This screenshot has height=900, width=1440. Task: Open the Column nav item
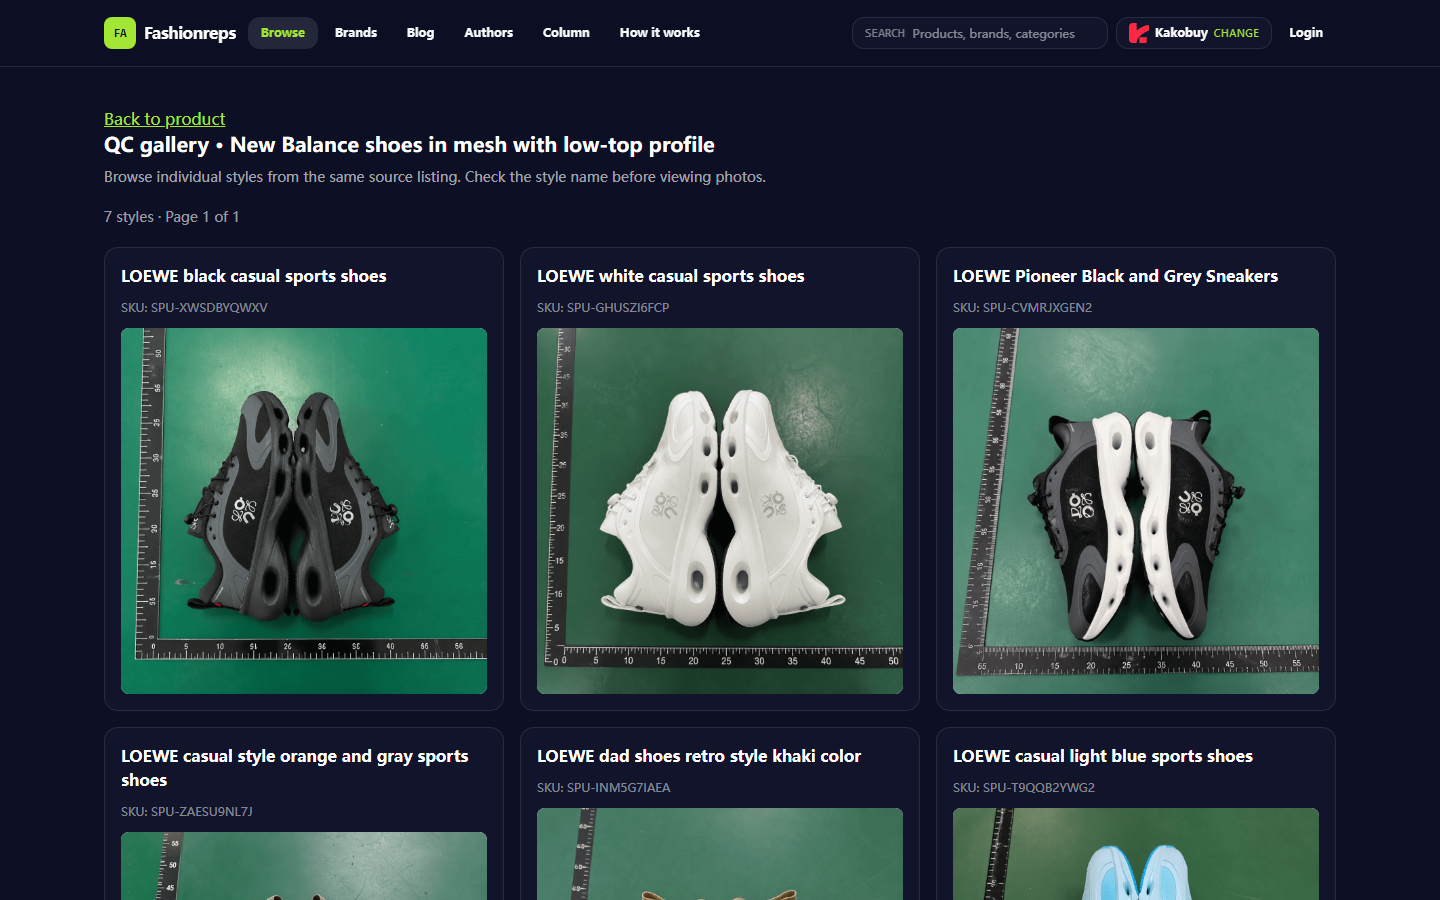tap(566, 33)
